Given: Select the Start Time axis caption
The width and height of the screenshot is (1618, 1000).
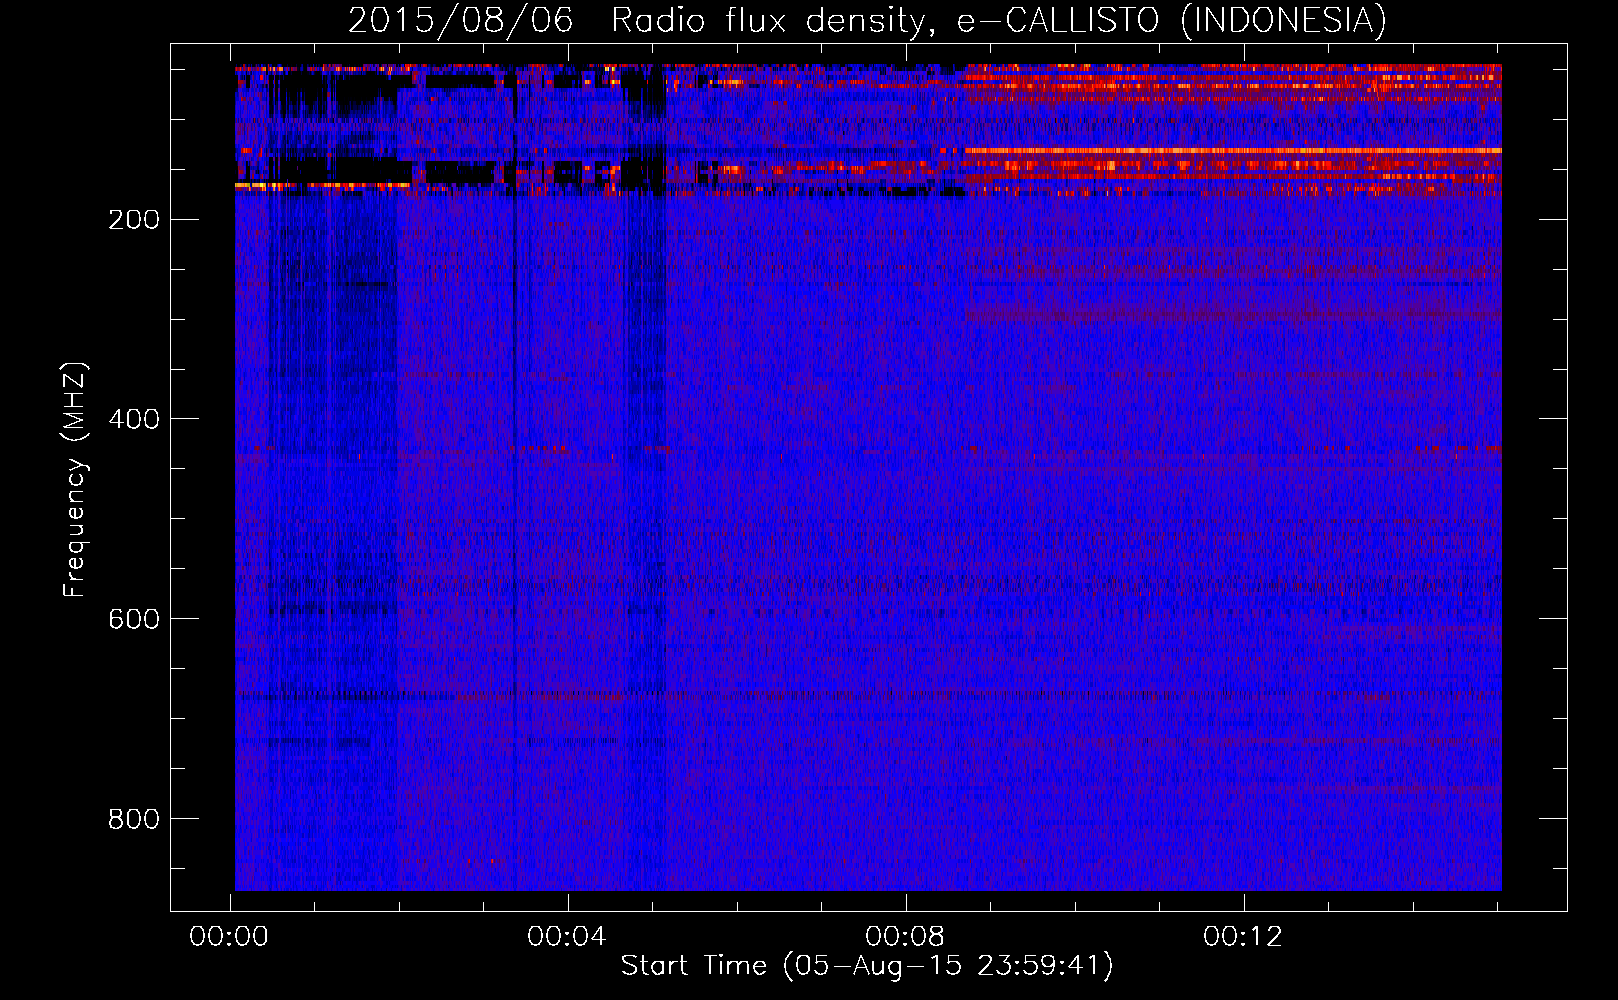Looking at the screenshot, I should coord(867,966).
